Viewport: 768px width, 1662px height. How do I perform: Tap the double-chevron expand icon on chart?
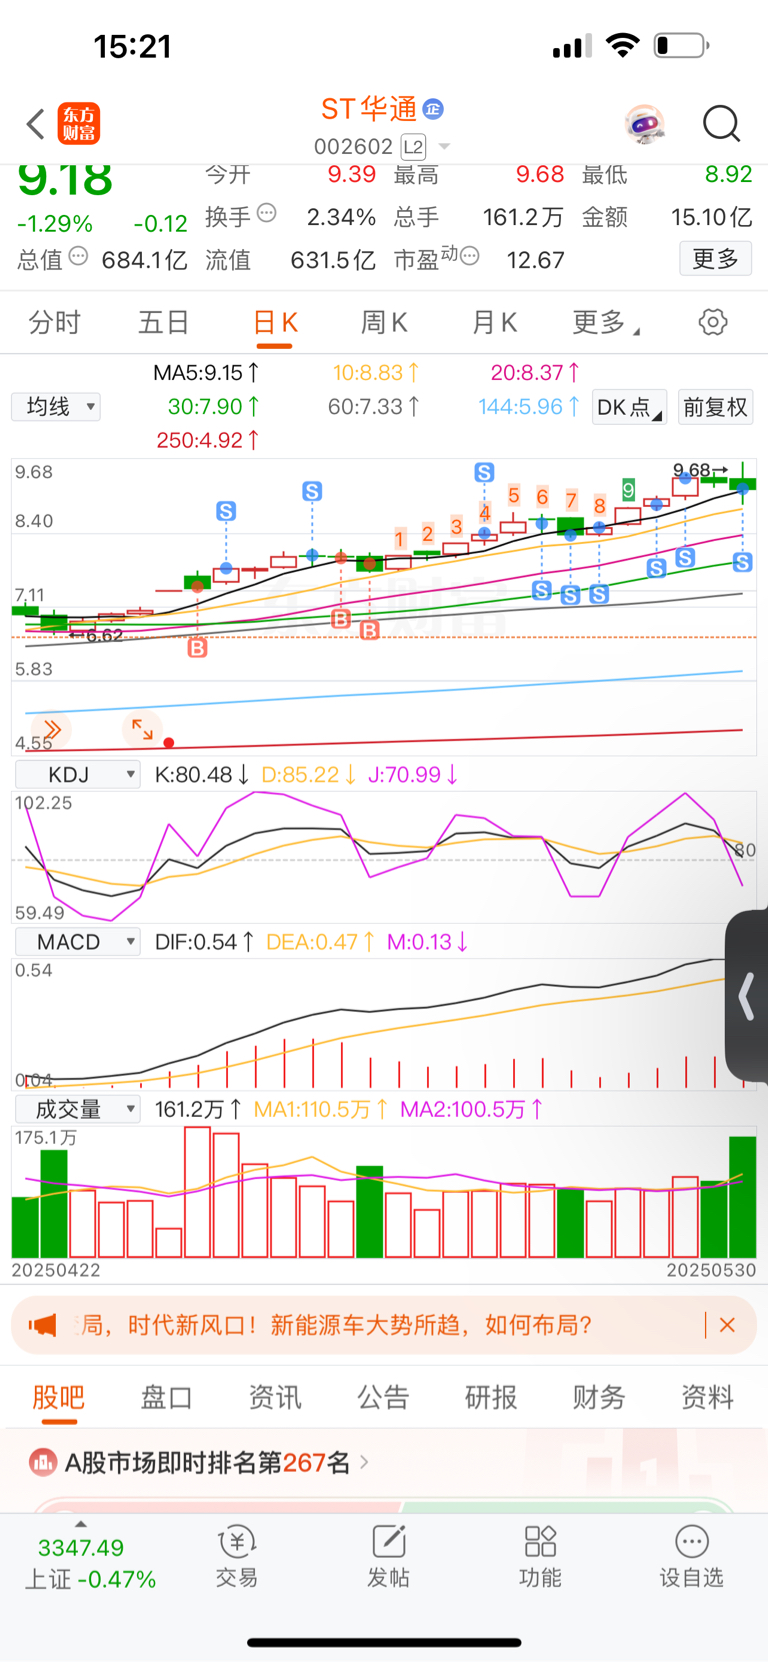[x=51, y=729]
